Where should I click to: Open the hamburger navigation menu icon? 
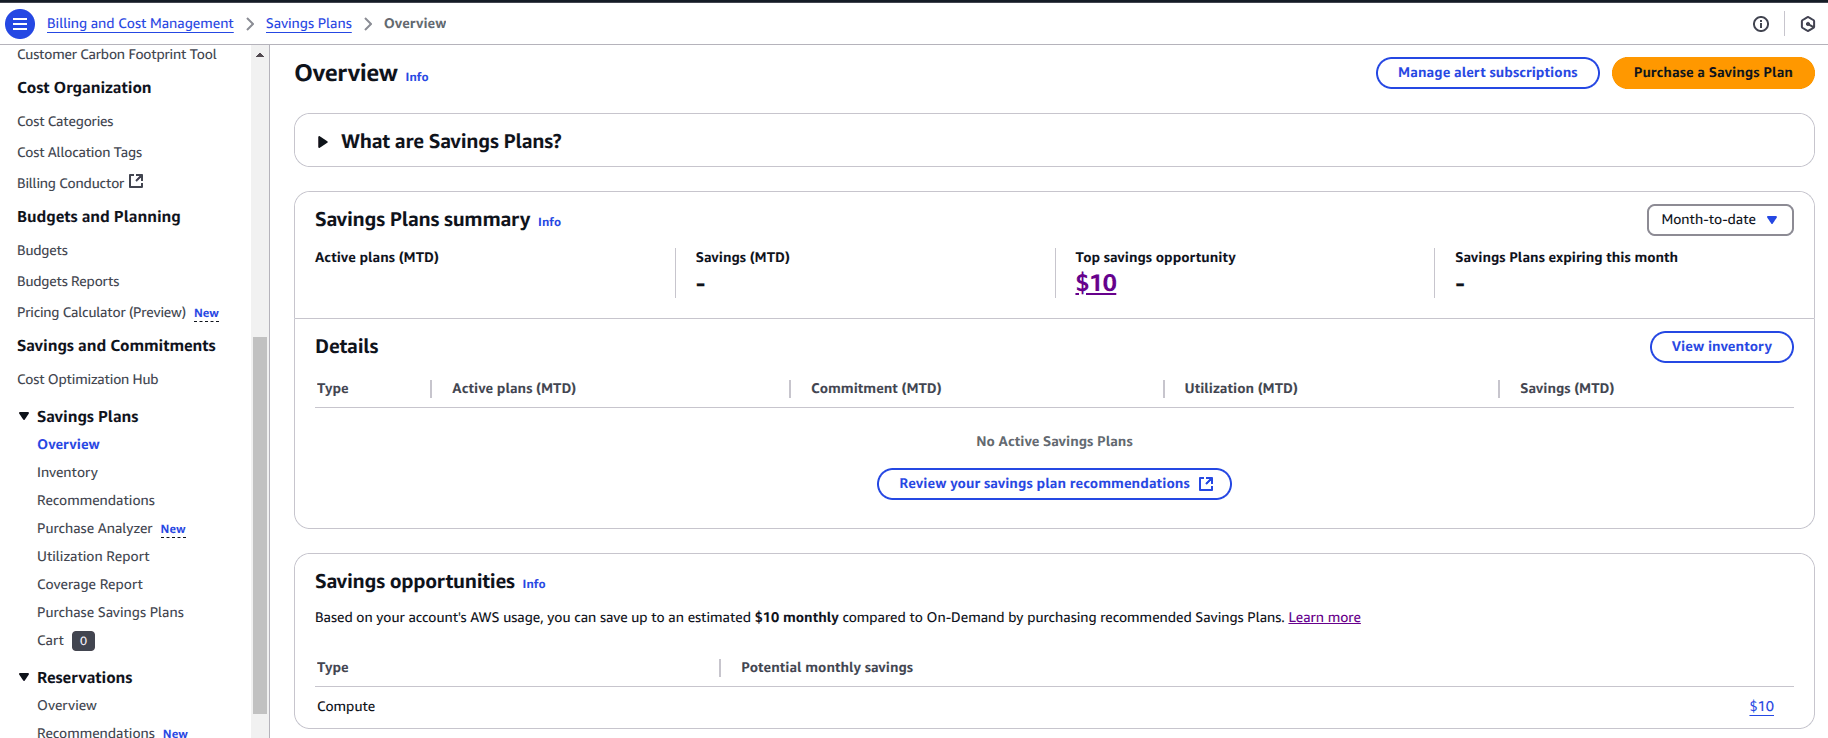tap(20, 23)
